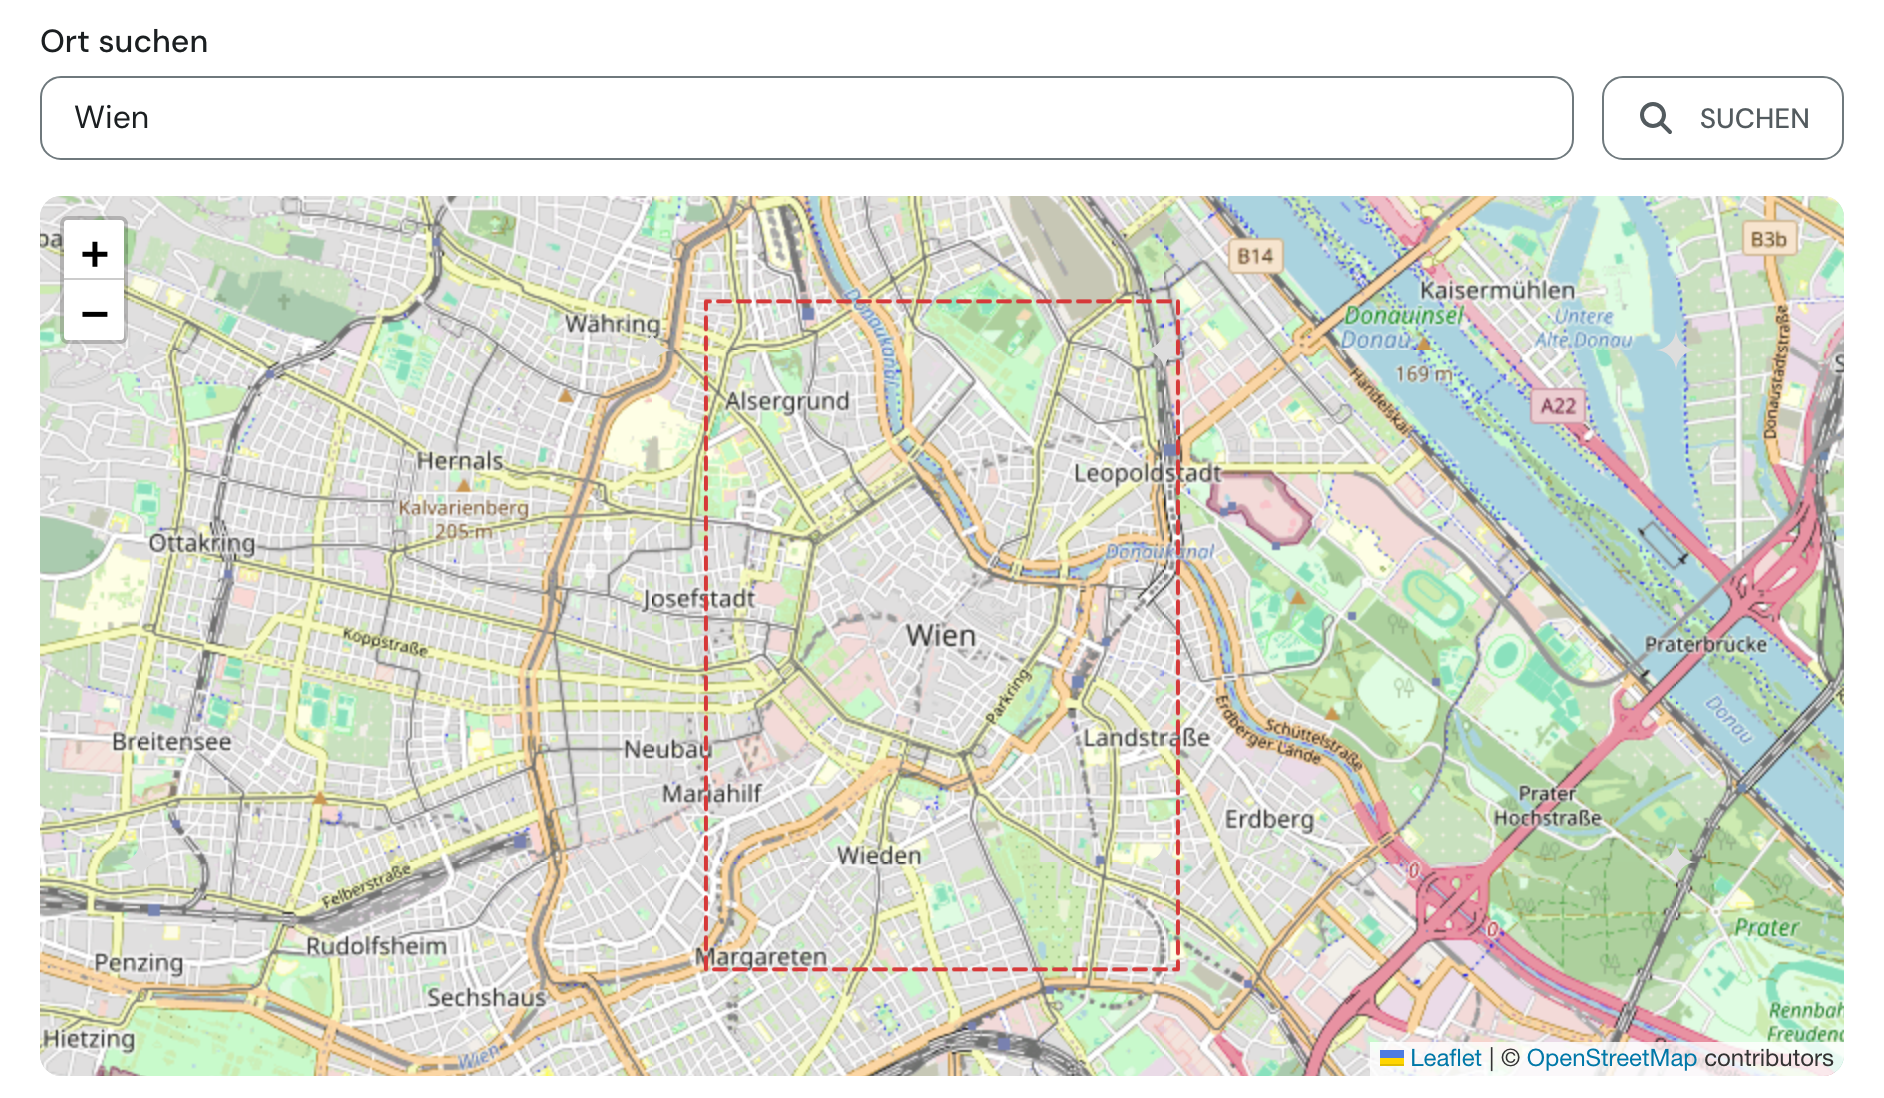Click the magnifier icon in SUCHEN button
Viewport: 1884px width, 1098px height.
[x=1655, y=118]
